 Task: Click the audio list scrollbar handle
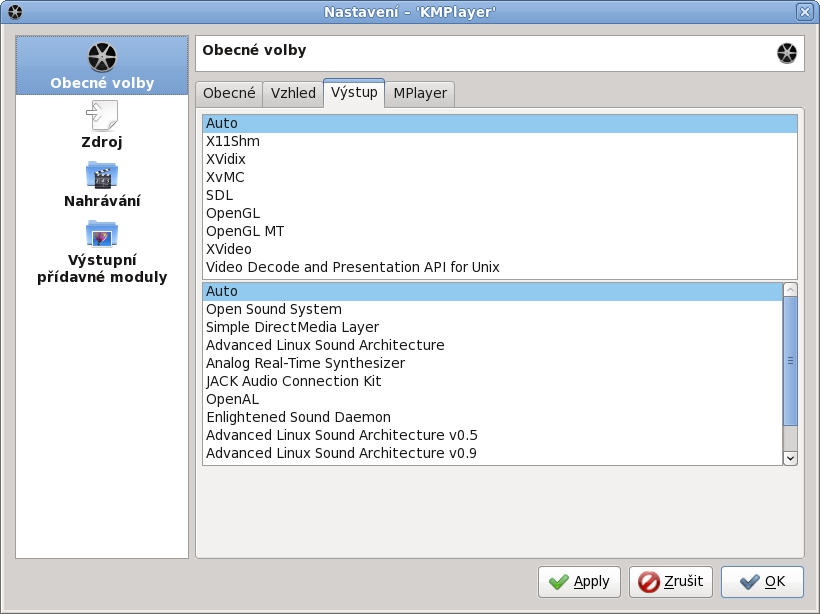coord(790,361)
